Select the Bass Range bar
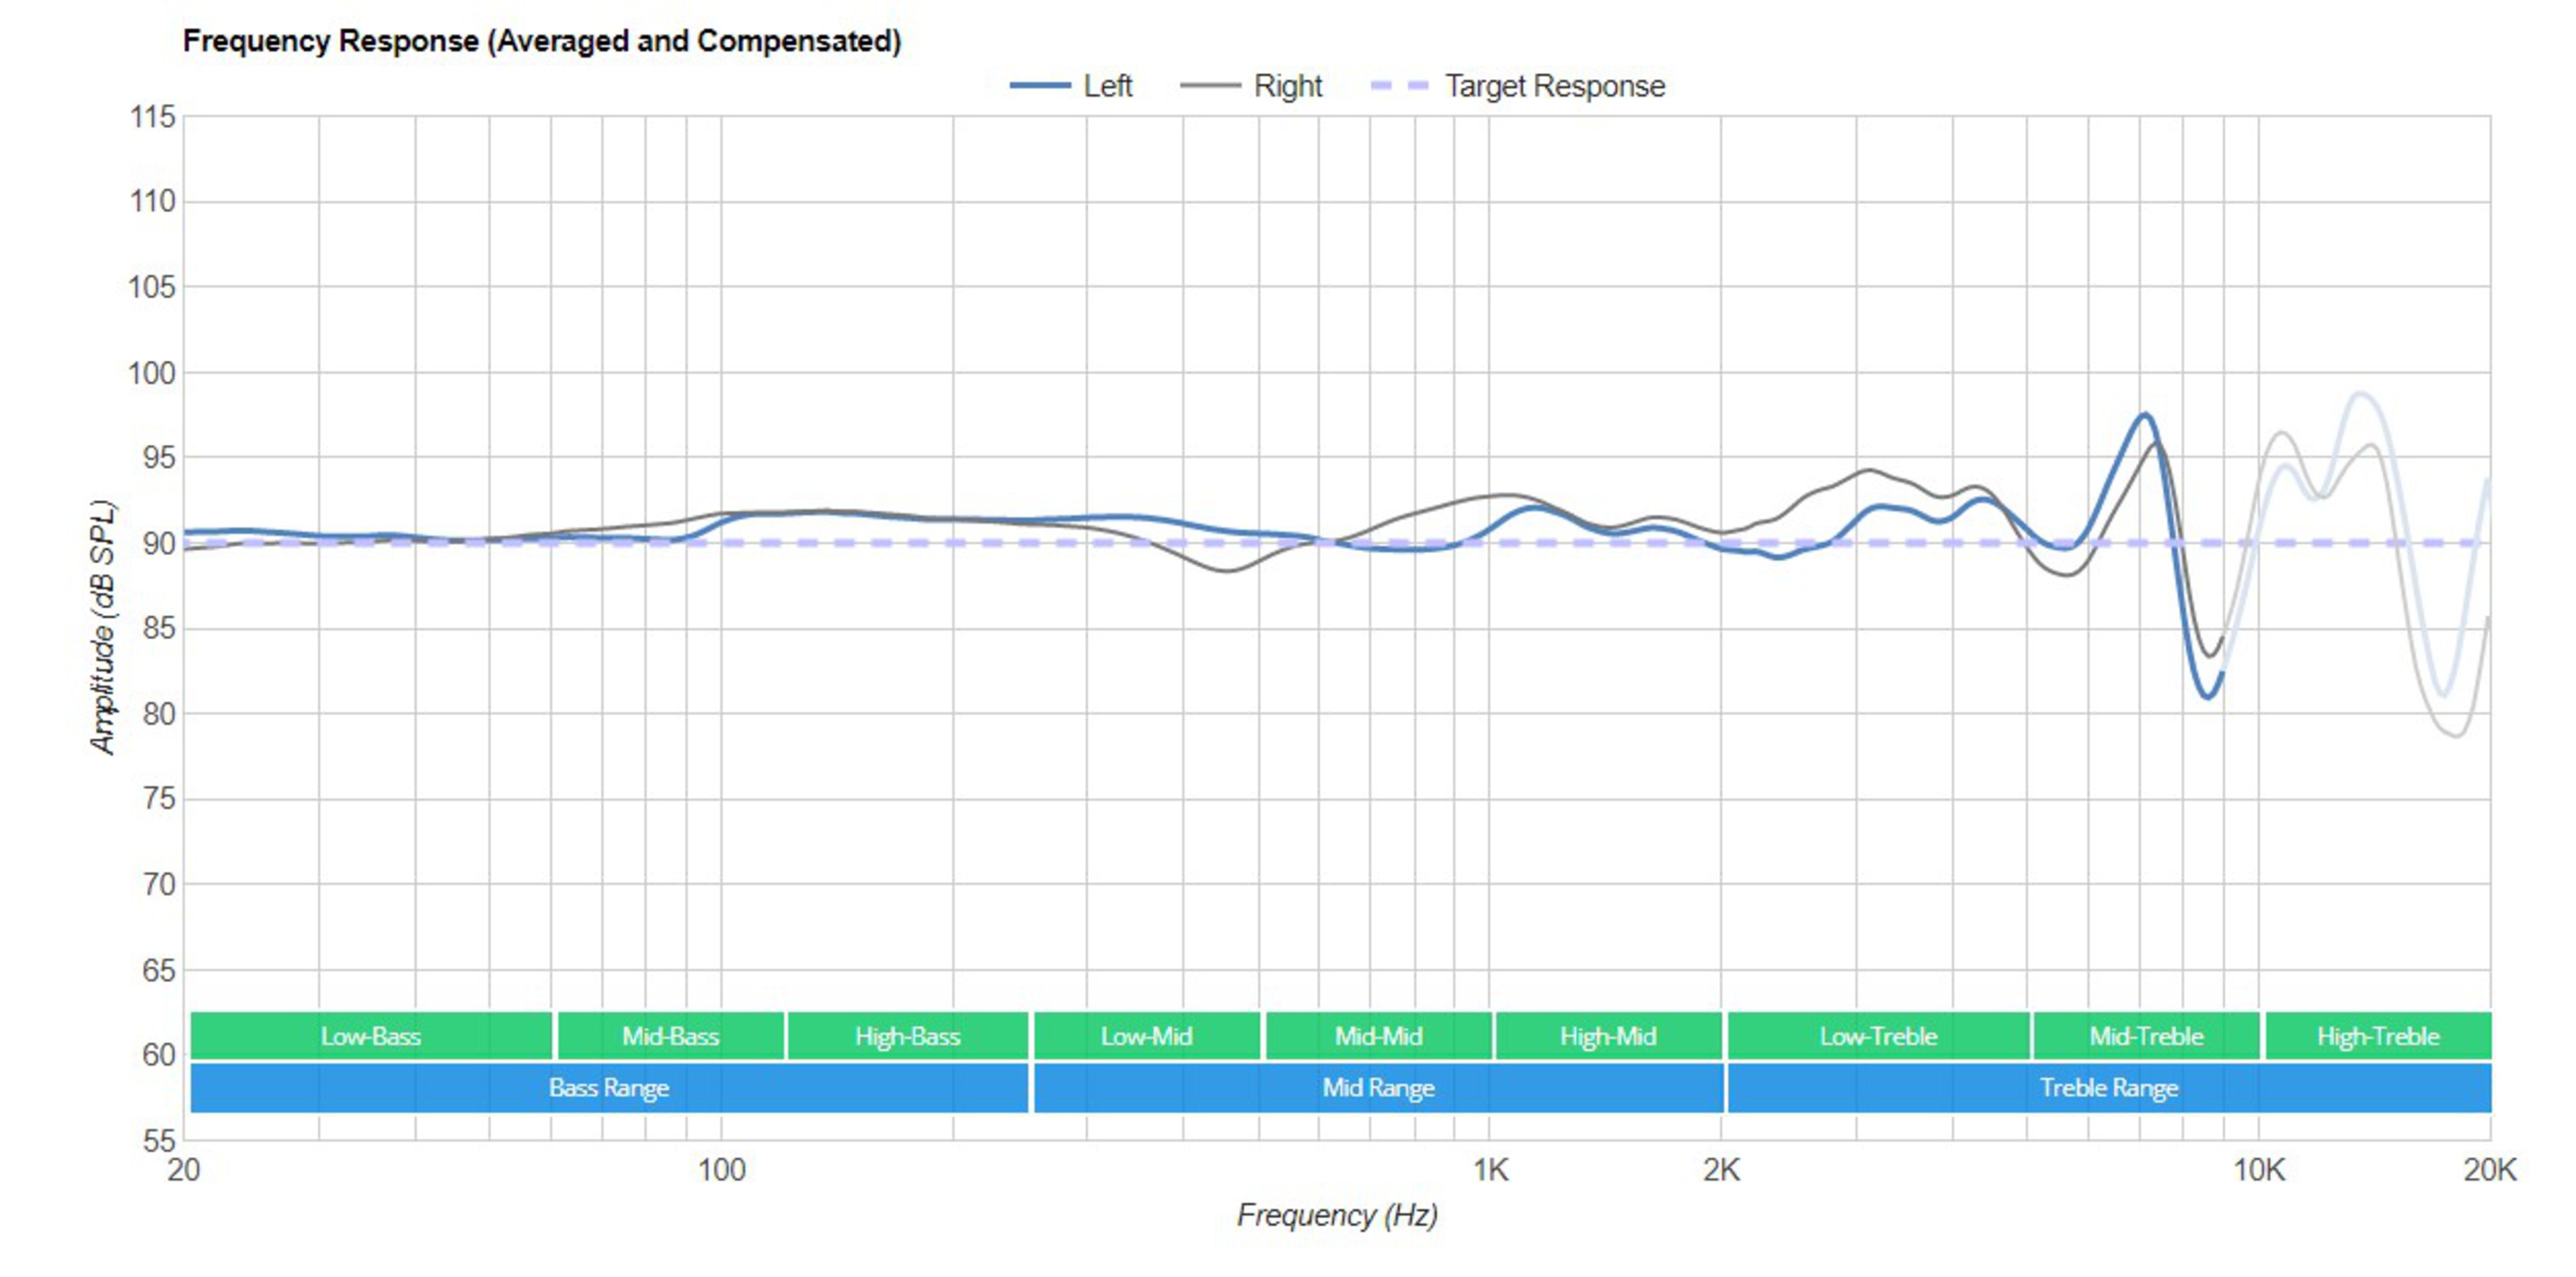The width and height of the screenshot is (2576, 1277). (x=608, y=1088)
